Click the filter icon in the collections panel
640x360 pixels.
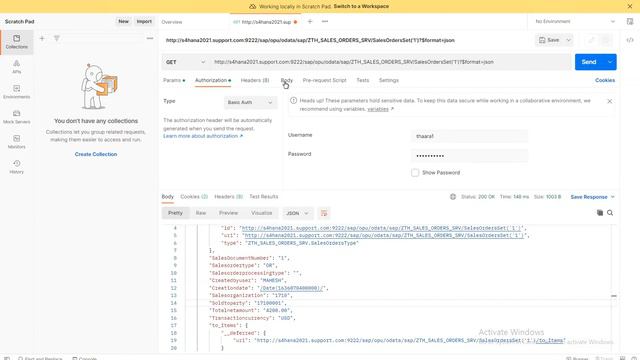(x=57, y=38)
